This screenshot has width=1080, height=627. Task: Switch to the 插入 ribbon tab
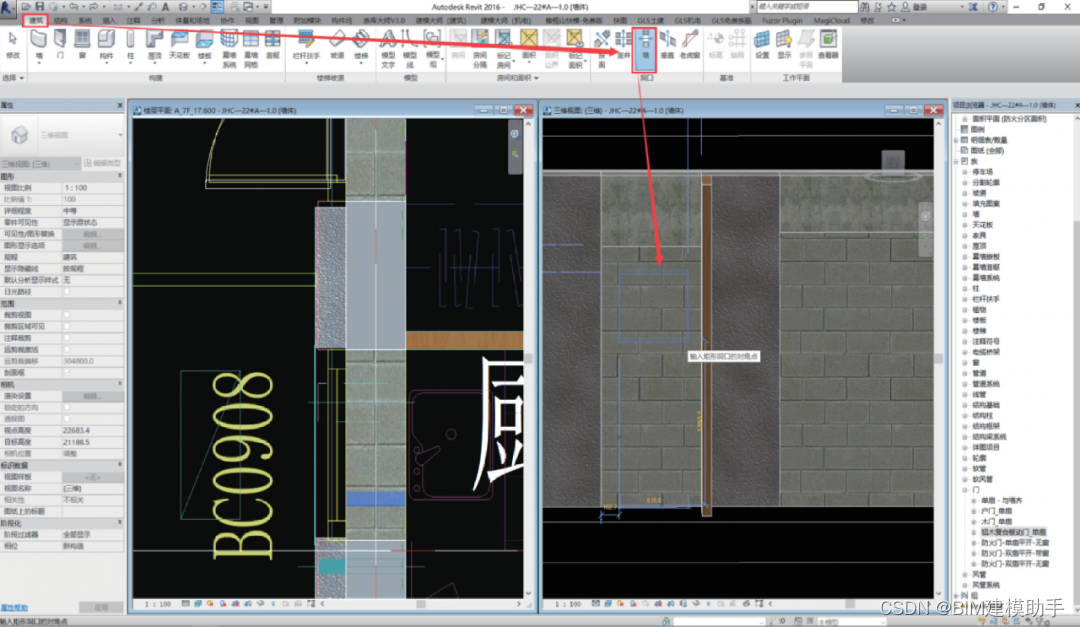click(109, 21)
